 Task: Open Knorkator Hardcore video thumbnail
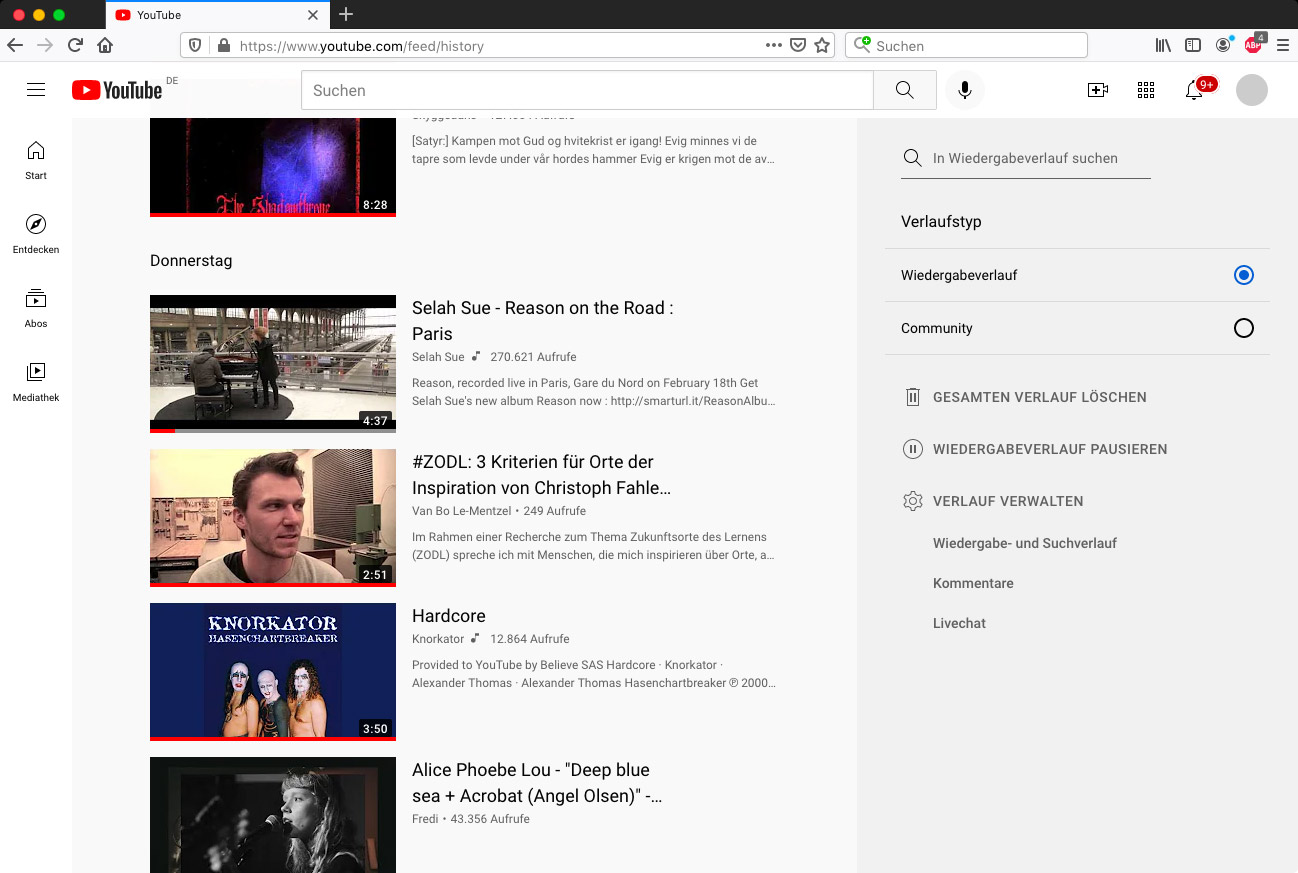coord(273,671)
